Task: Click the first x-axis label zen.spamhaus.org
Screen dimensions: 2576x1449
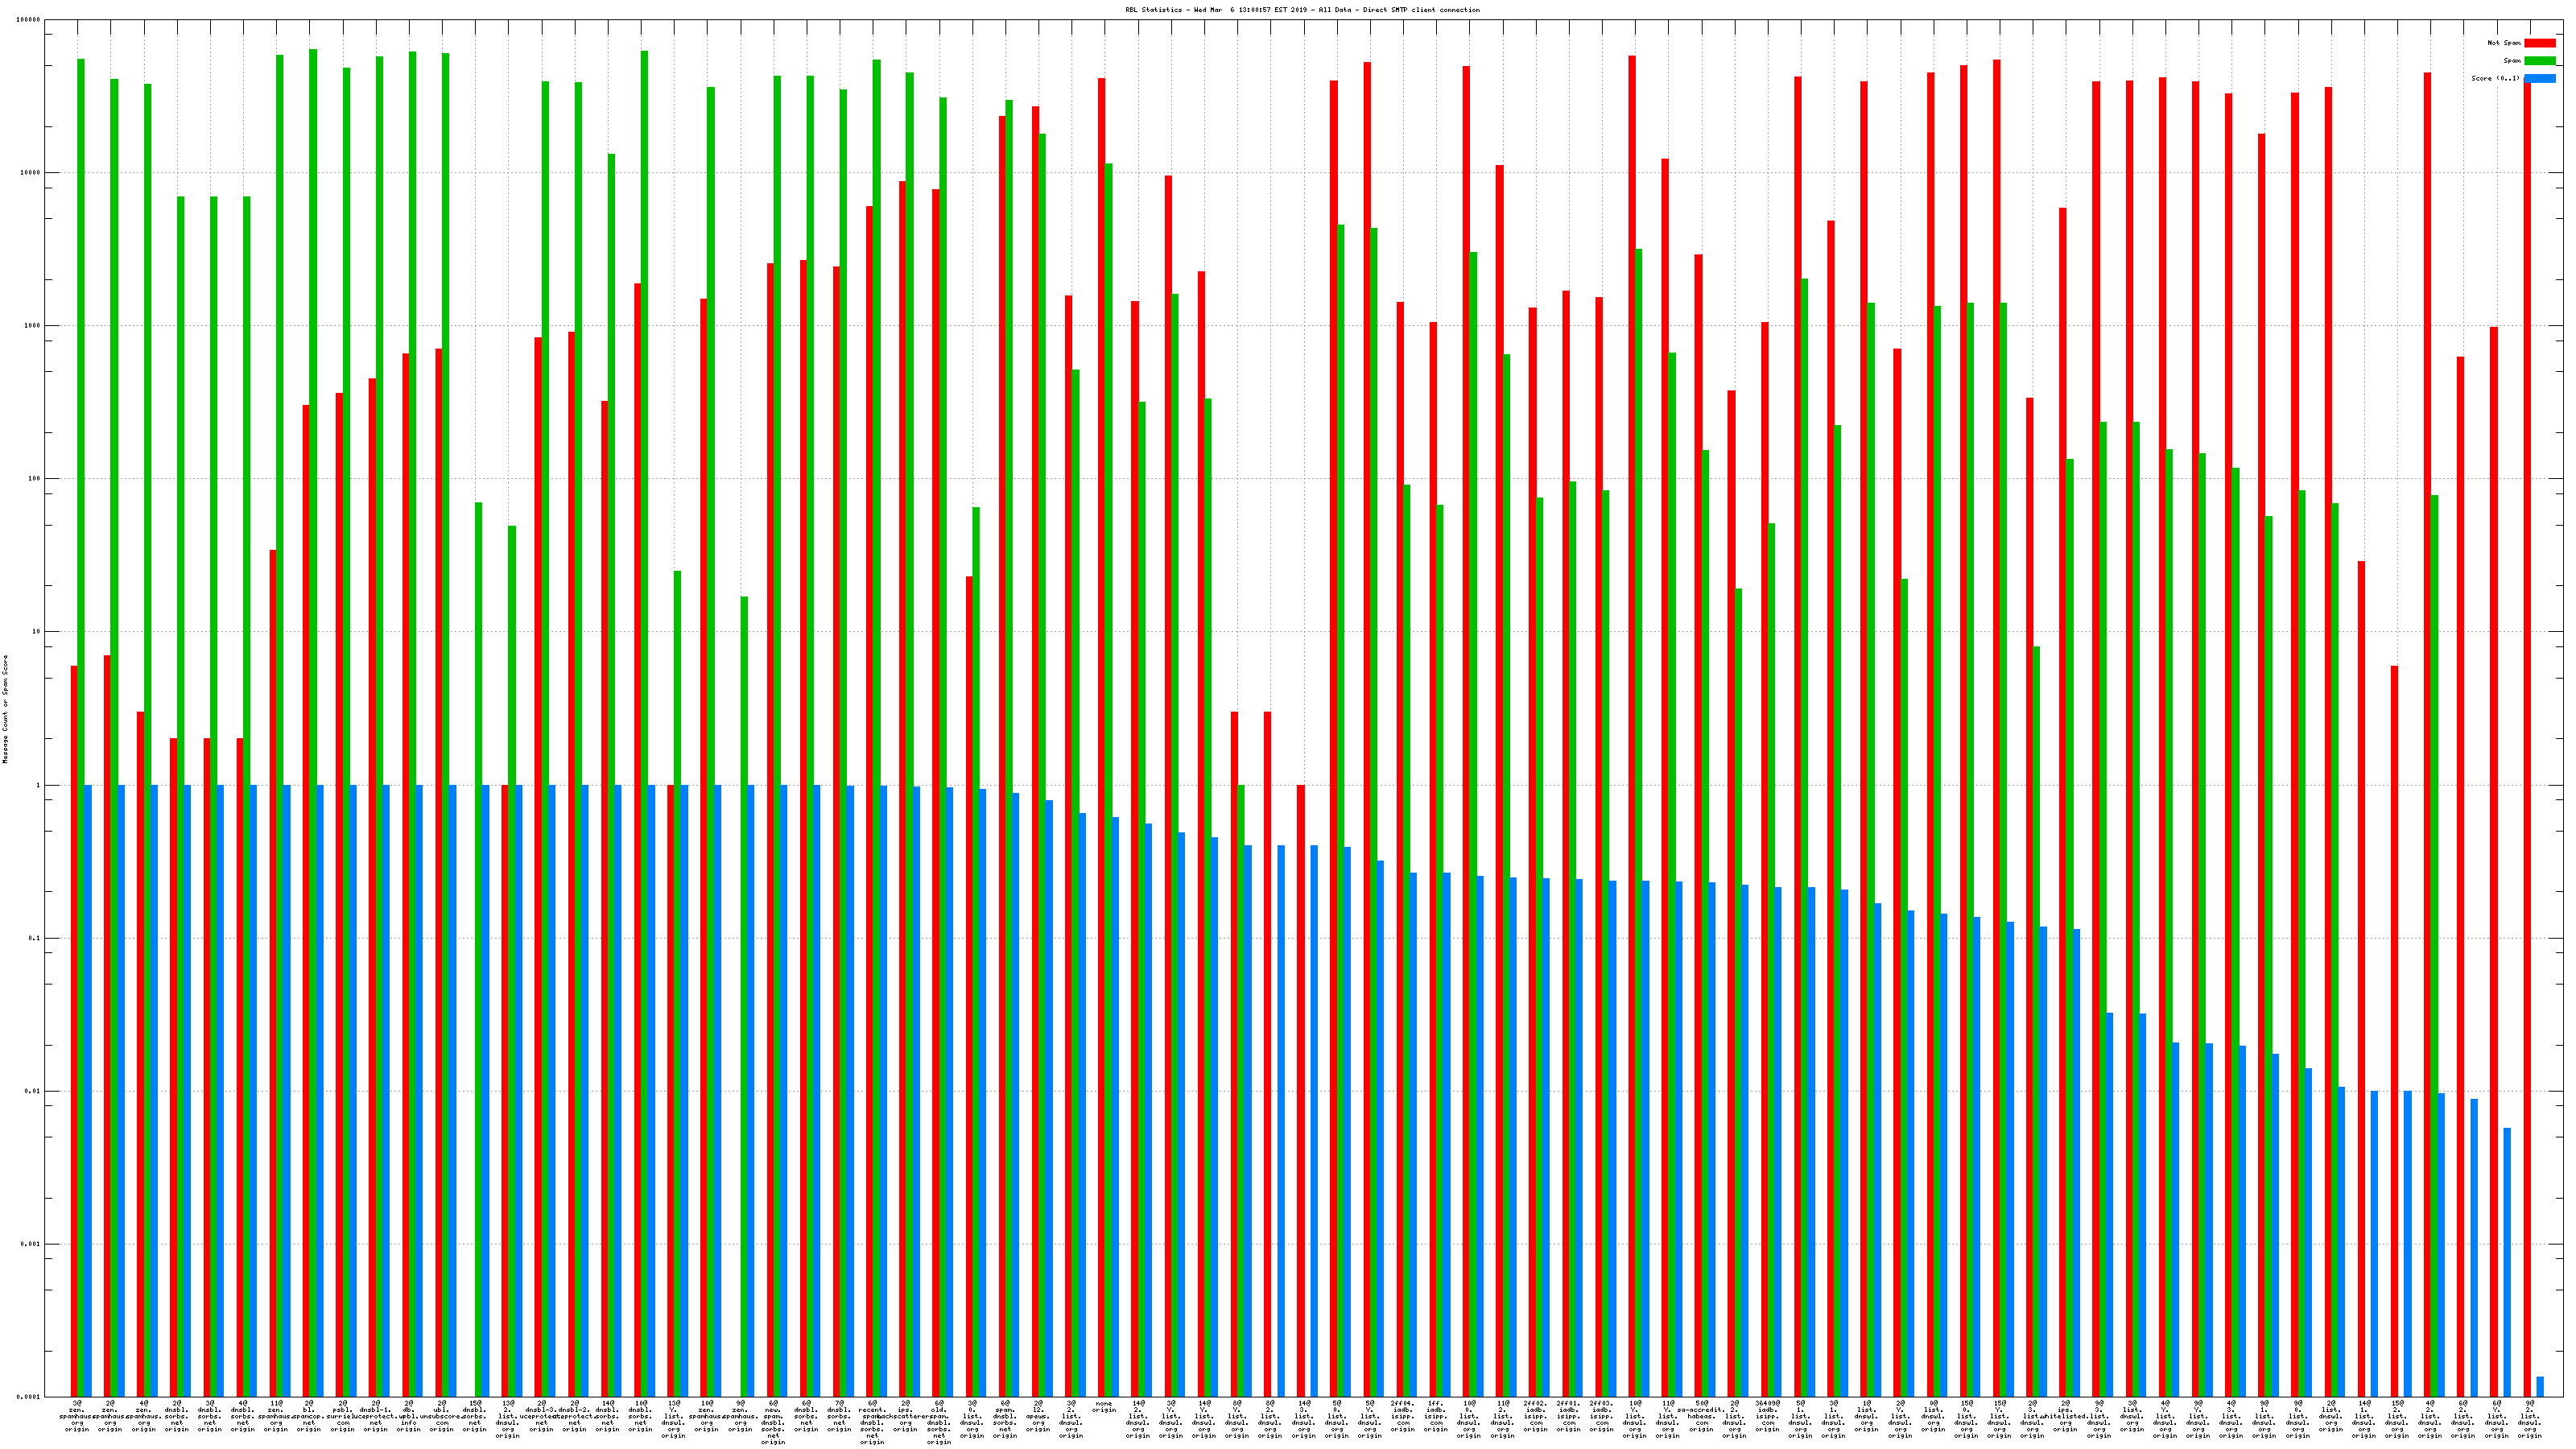Action: pyautogui.click(x=77, y=1416)
